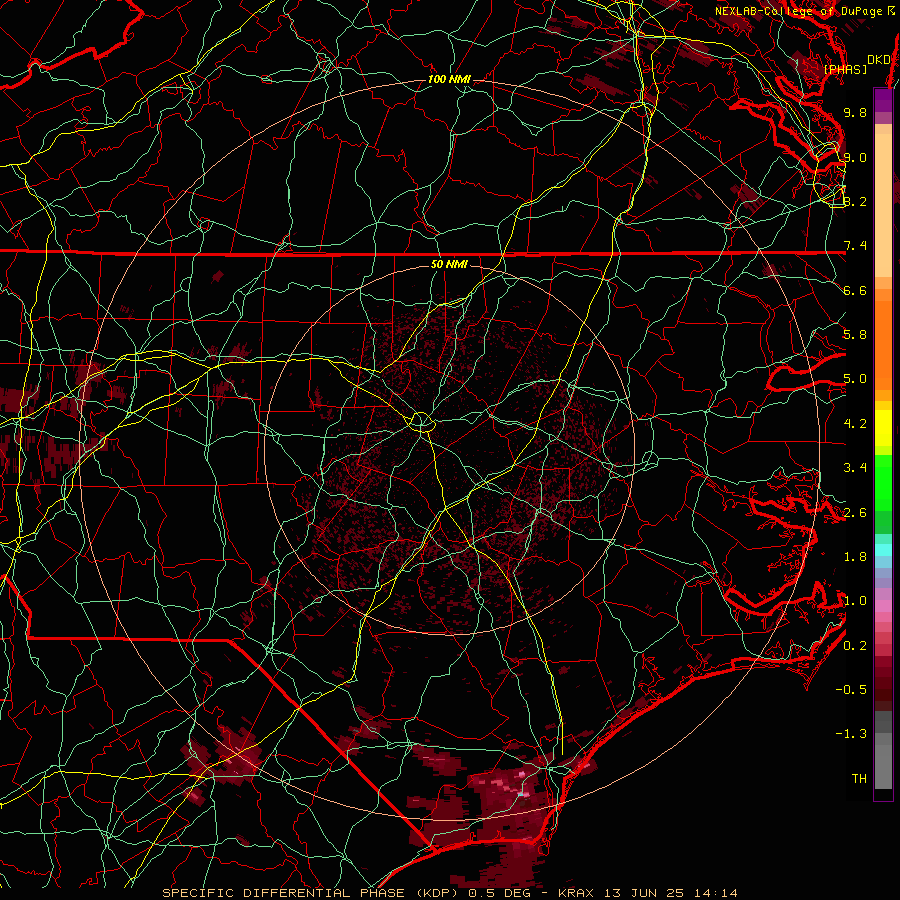This screenshot has height=900, width=900.
Task: Pick the bright green band on the color bar
Action: pyautogui.click(x=883, y=482)
